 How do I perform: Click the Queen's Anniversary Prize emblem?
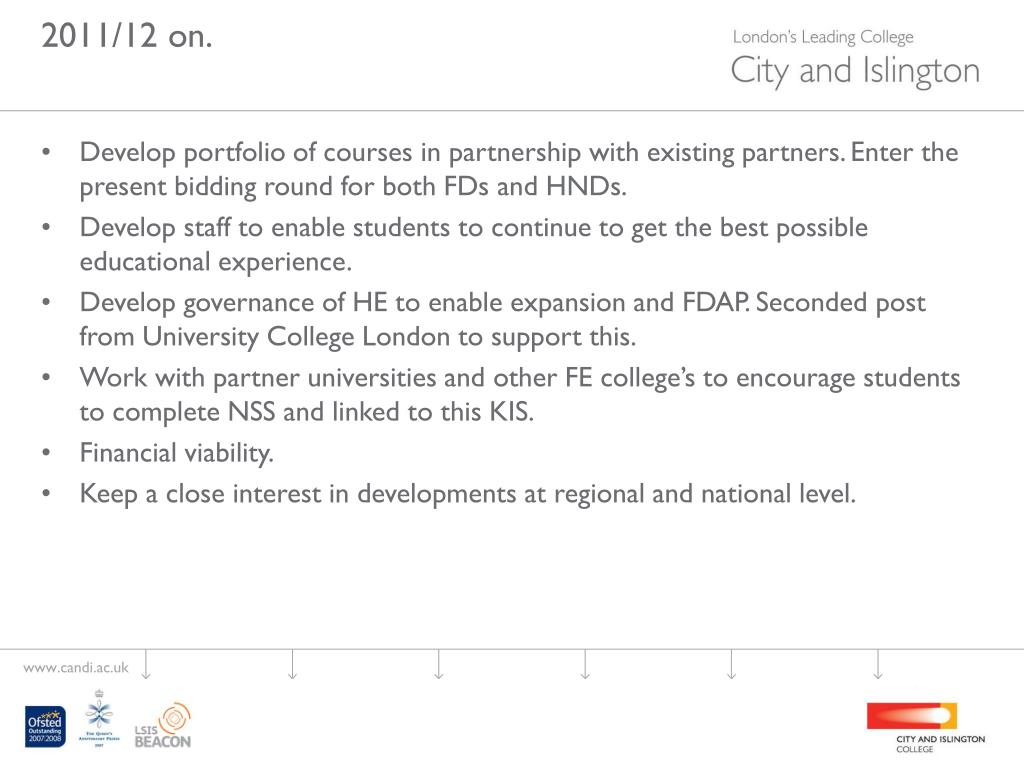(x=99, y=718)
